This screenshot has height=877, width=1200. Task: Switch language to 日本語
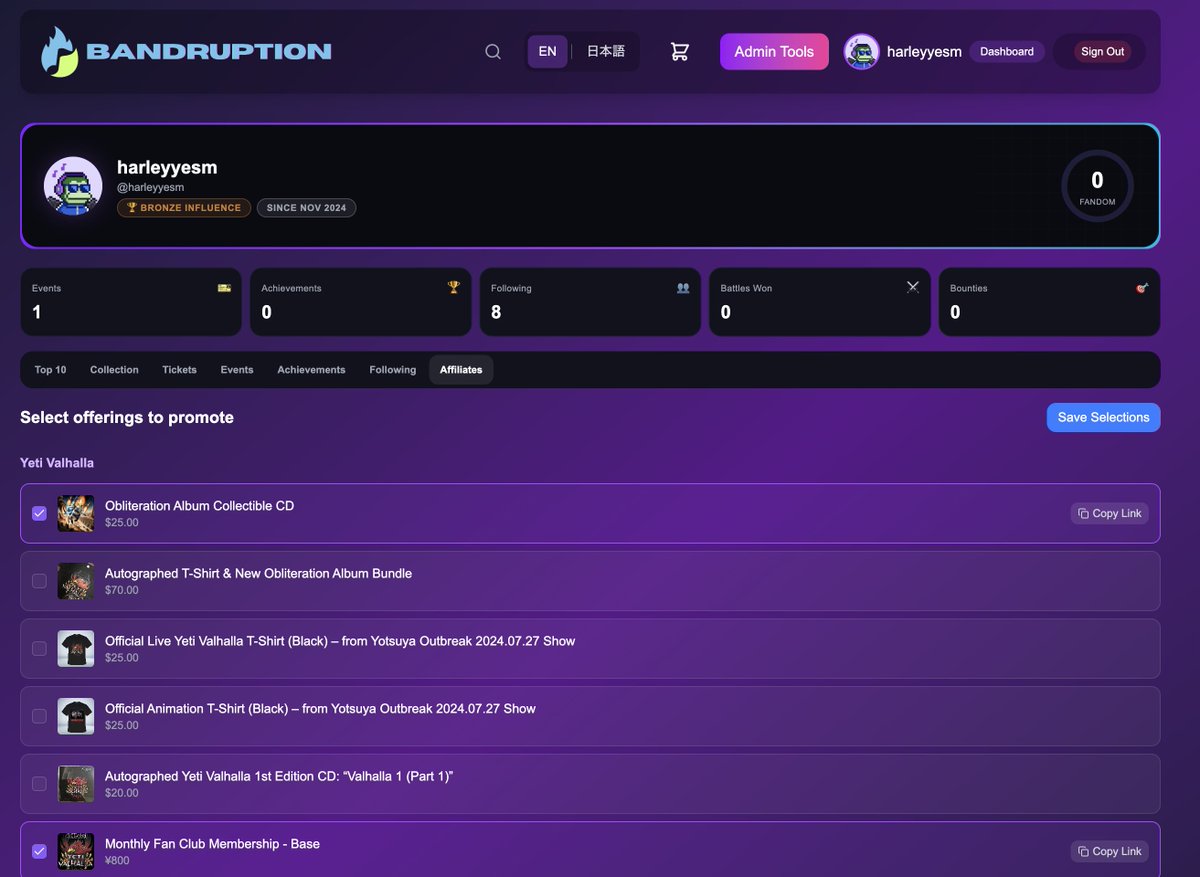pos(606,52)
